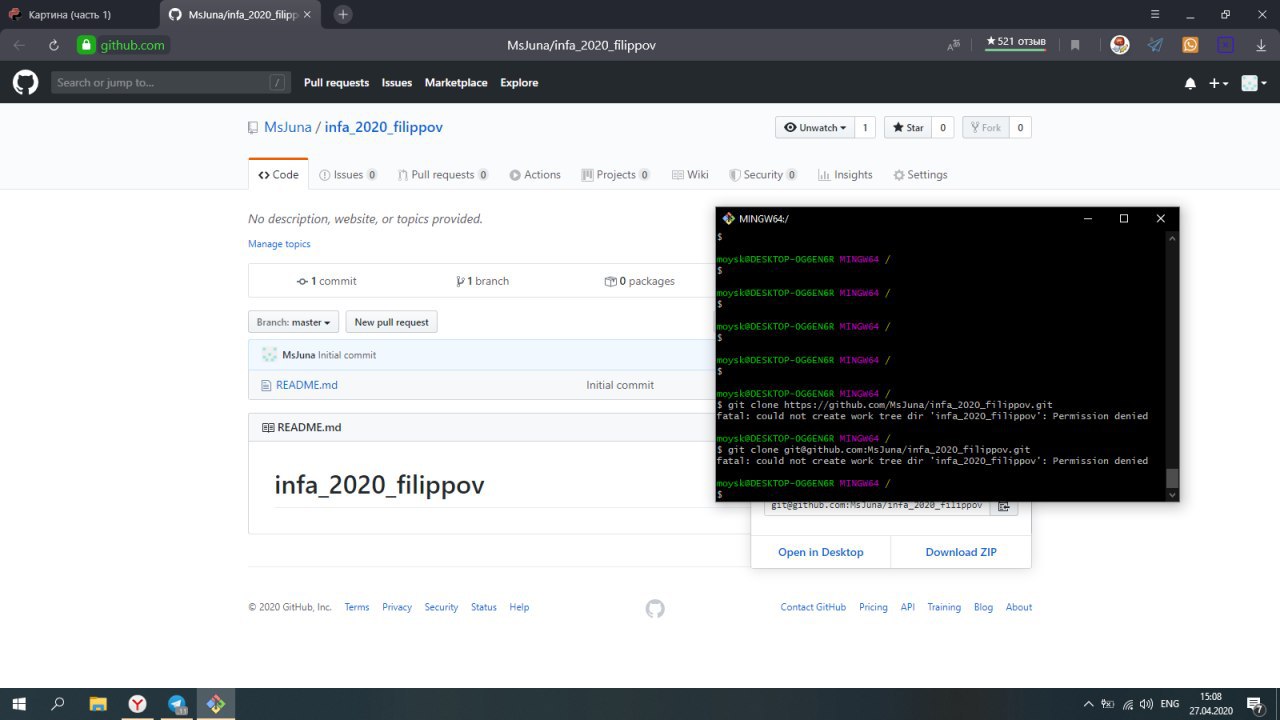Click the MINGW64 terminal scrollbar down arrow

(1173, 494)
